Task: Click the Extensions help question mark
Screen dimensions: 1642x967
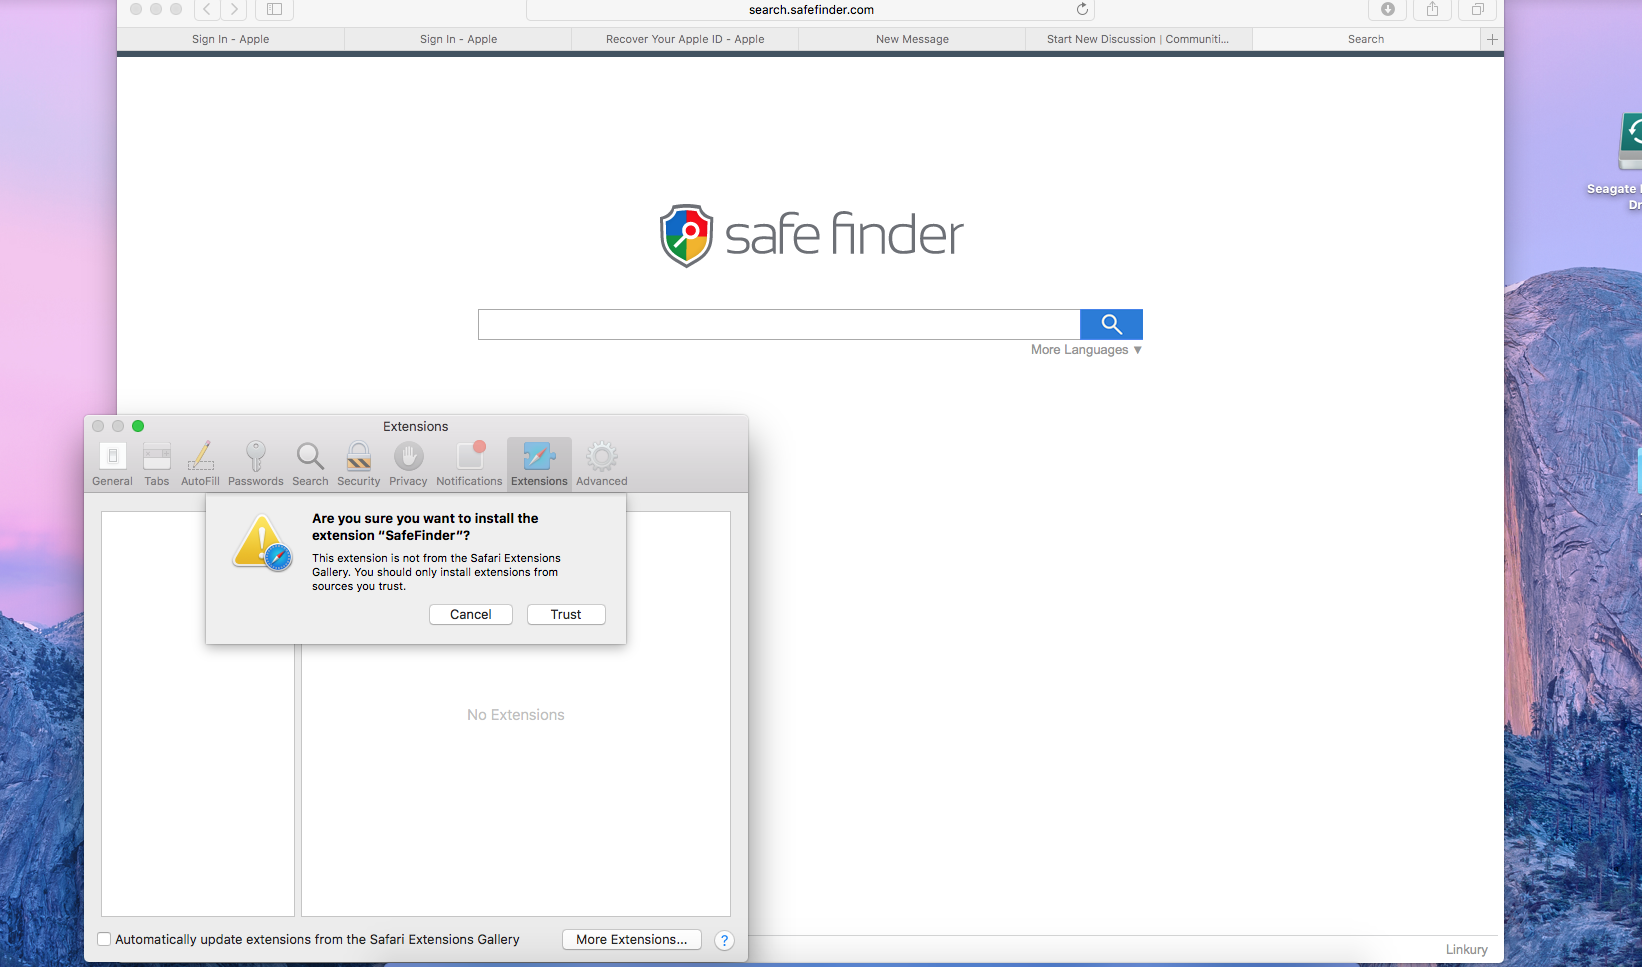Action: tap(725, 940)
